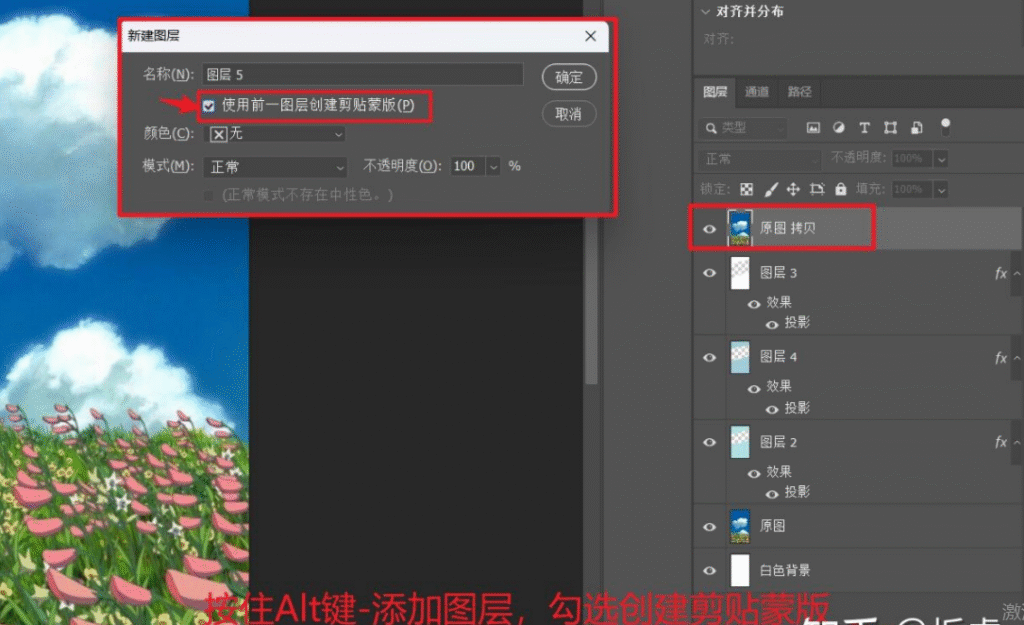Image resolution: width=1024 pixels, height=625 pixels.
Task: Select 白色背景 layer thumbnail
Action: coord(740,570)
